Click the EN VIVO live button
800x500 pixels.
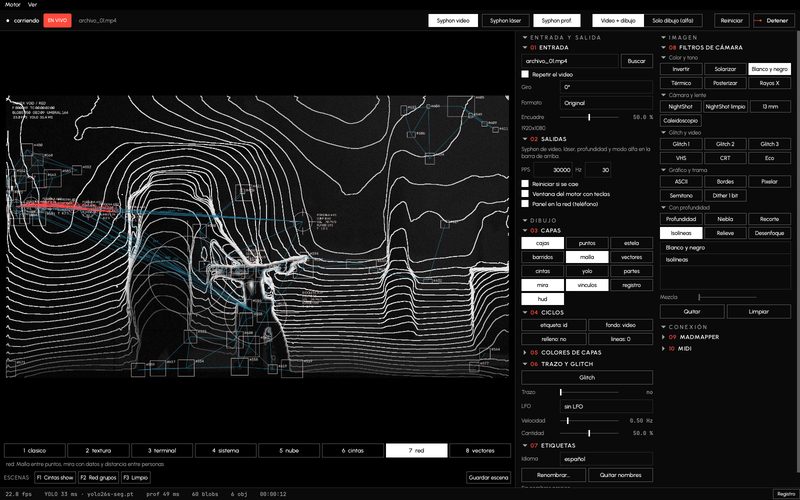coord(57,20)
